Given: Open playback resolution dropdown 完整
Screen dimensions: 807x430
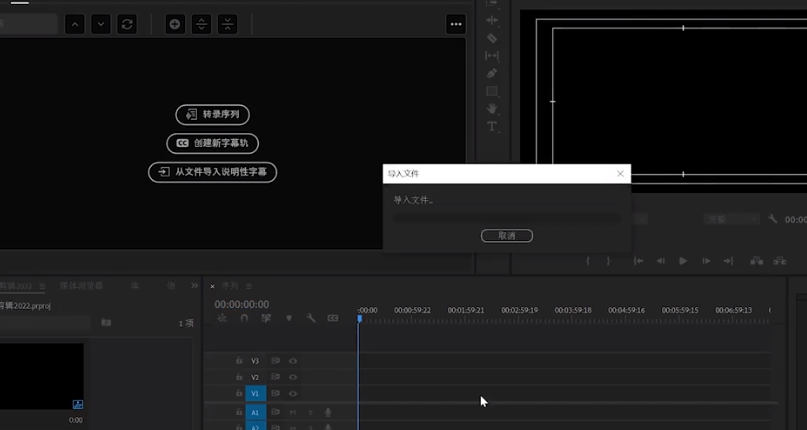Looking at the screenshot, I should [x=731, y=219].
